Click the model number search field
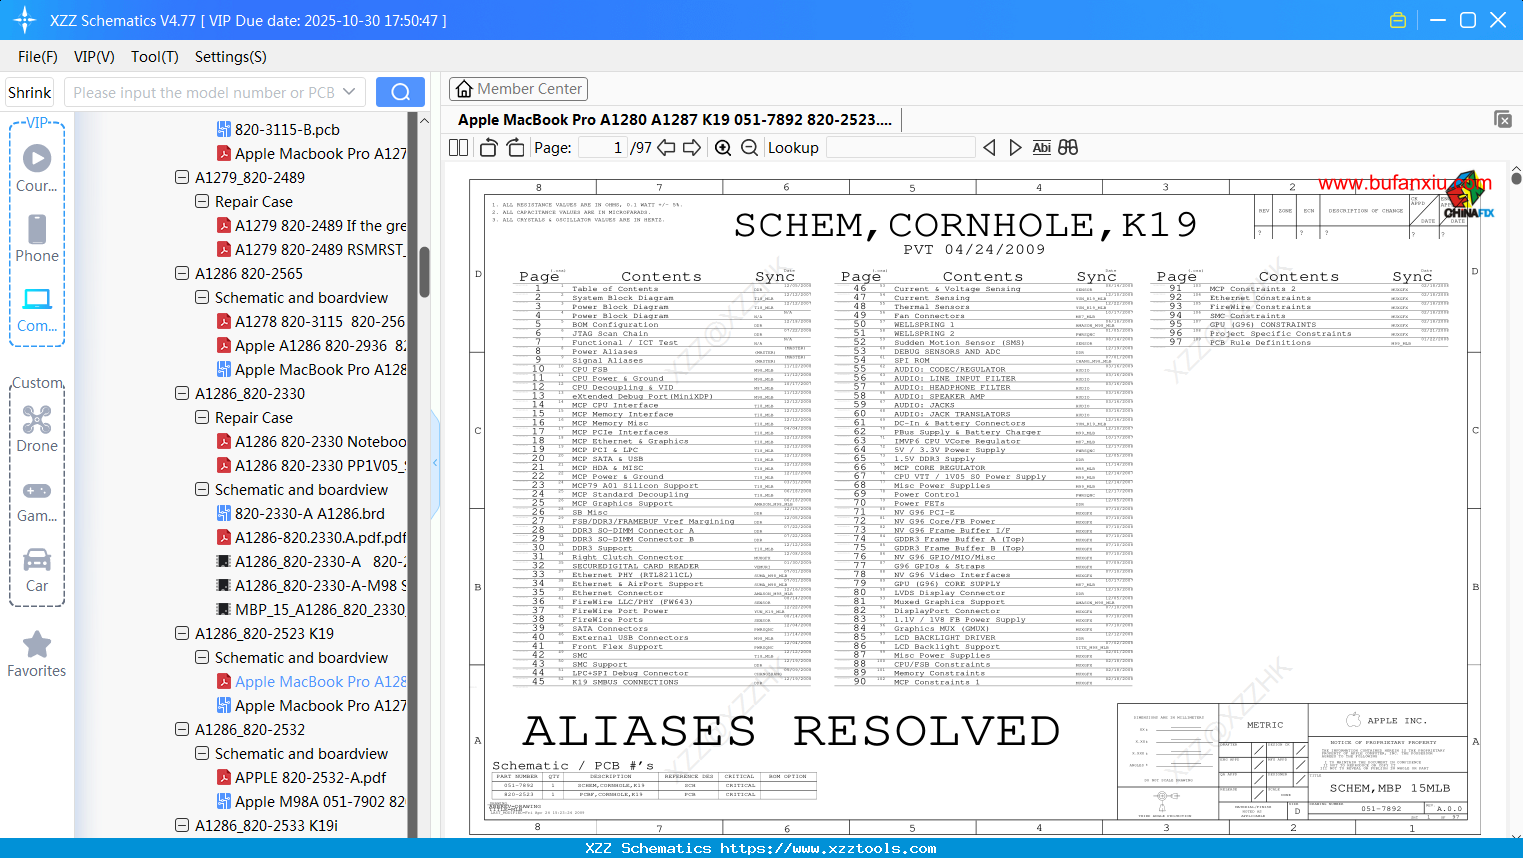The width and height of the screenshot is (1523, 858). 204,92
